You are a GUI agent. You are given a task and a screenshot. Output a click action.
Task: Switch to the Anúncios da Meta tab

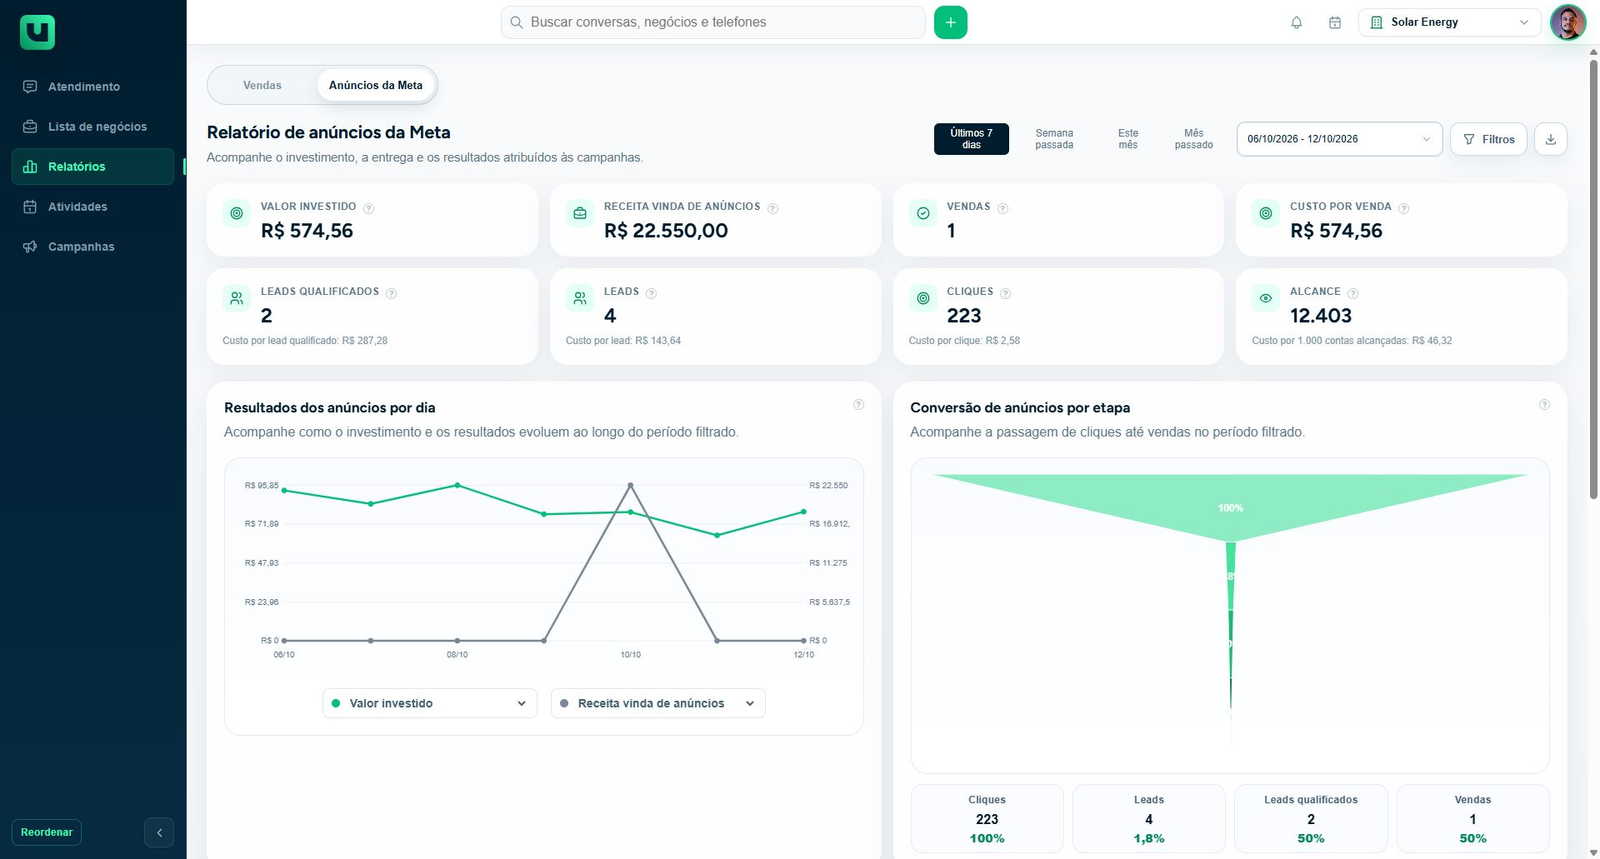[x=376, y=85]
